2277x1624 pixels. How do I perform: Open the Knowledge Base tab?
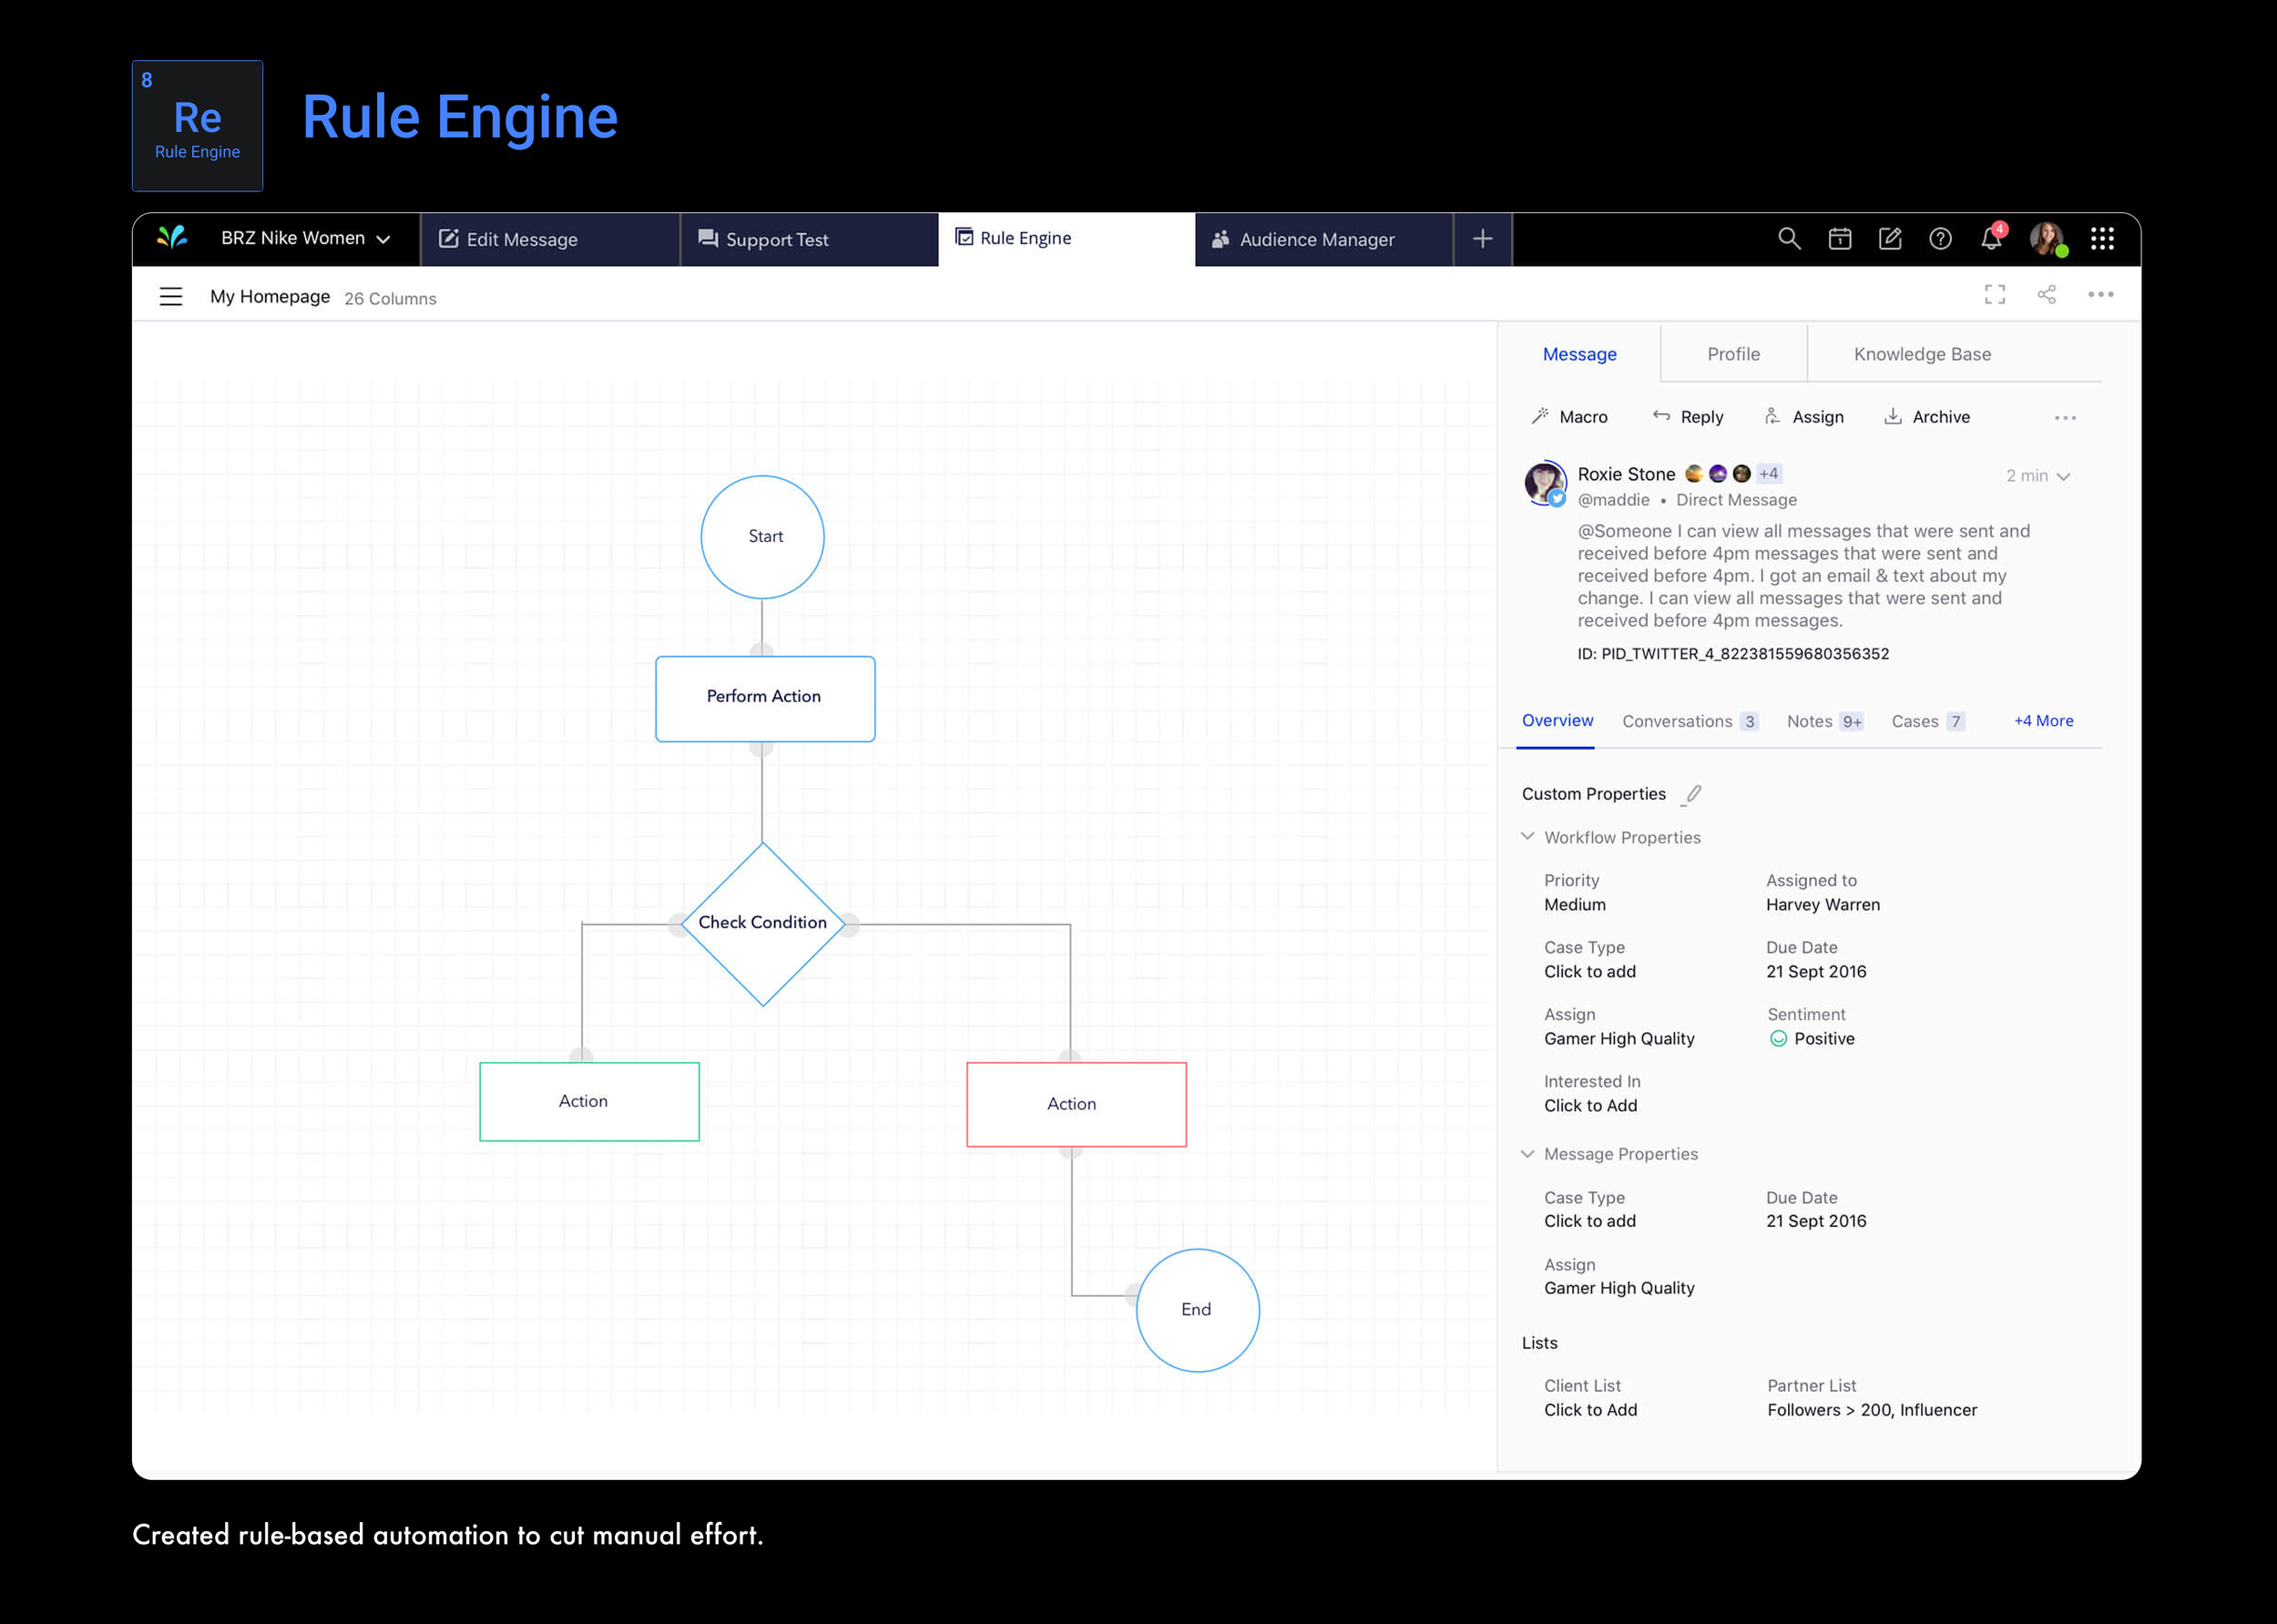point(1921,354)
